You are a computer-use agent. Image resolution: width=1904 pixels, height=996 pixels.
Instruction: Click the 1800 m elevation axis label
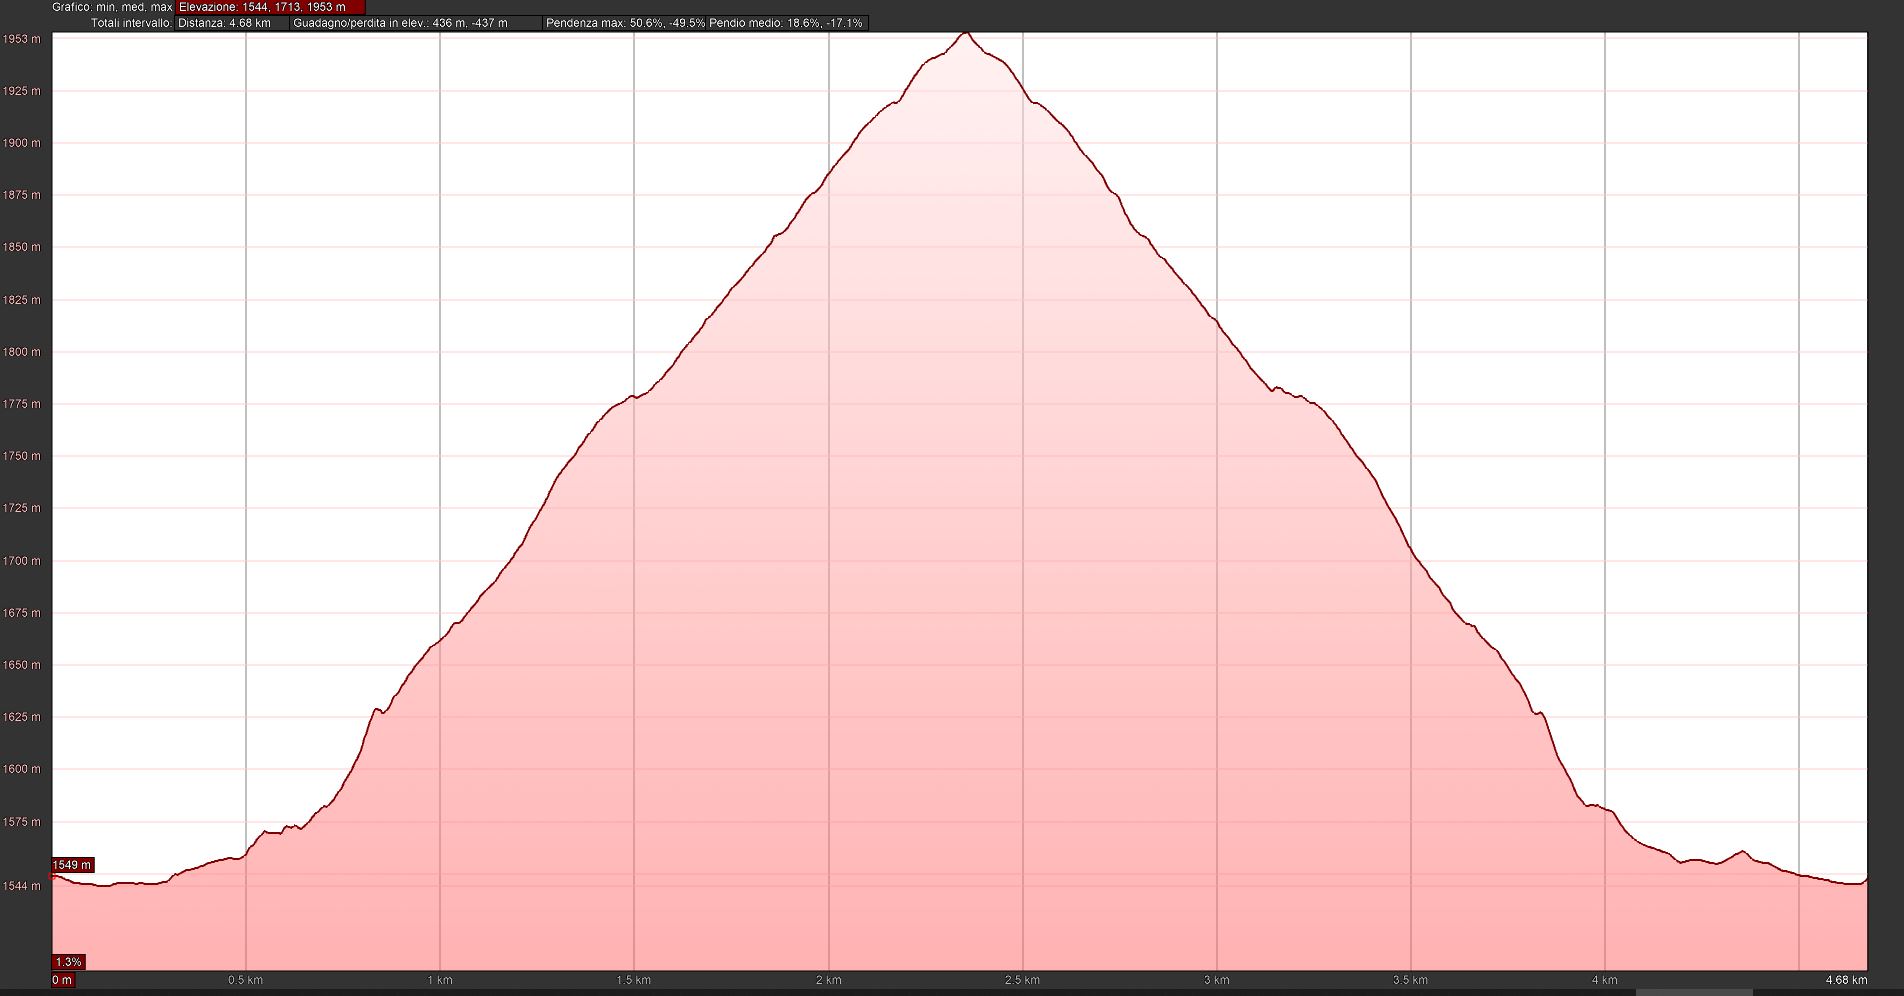point(22,352)
